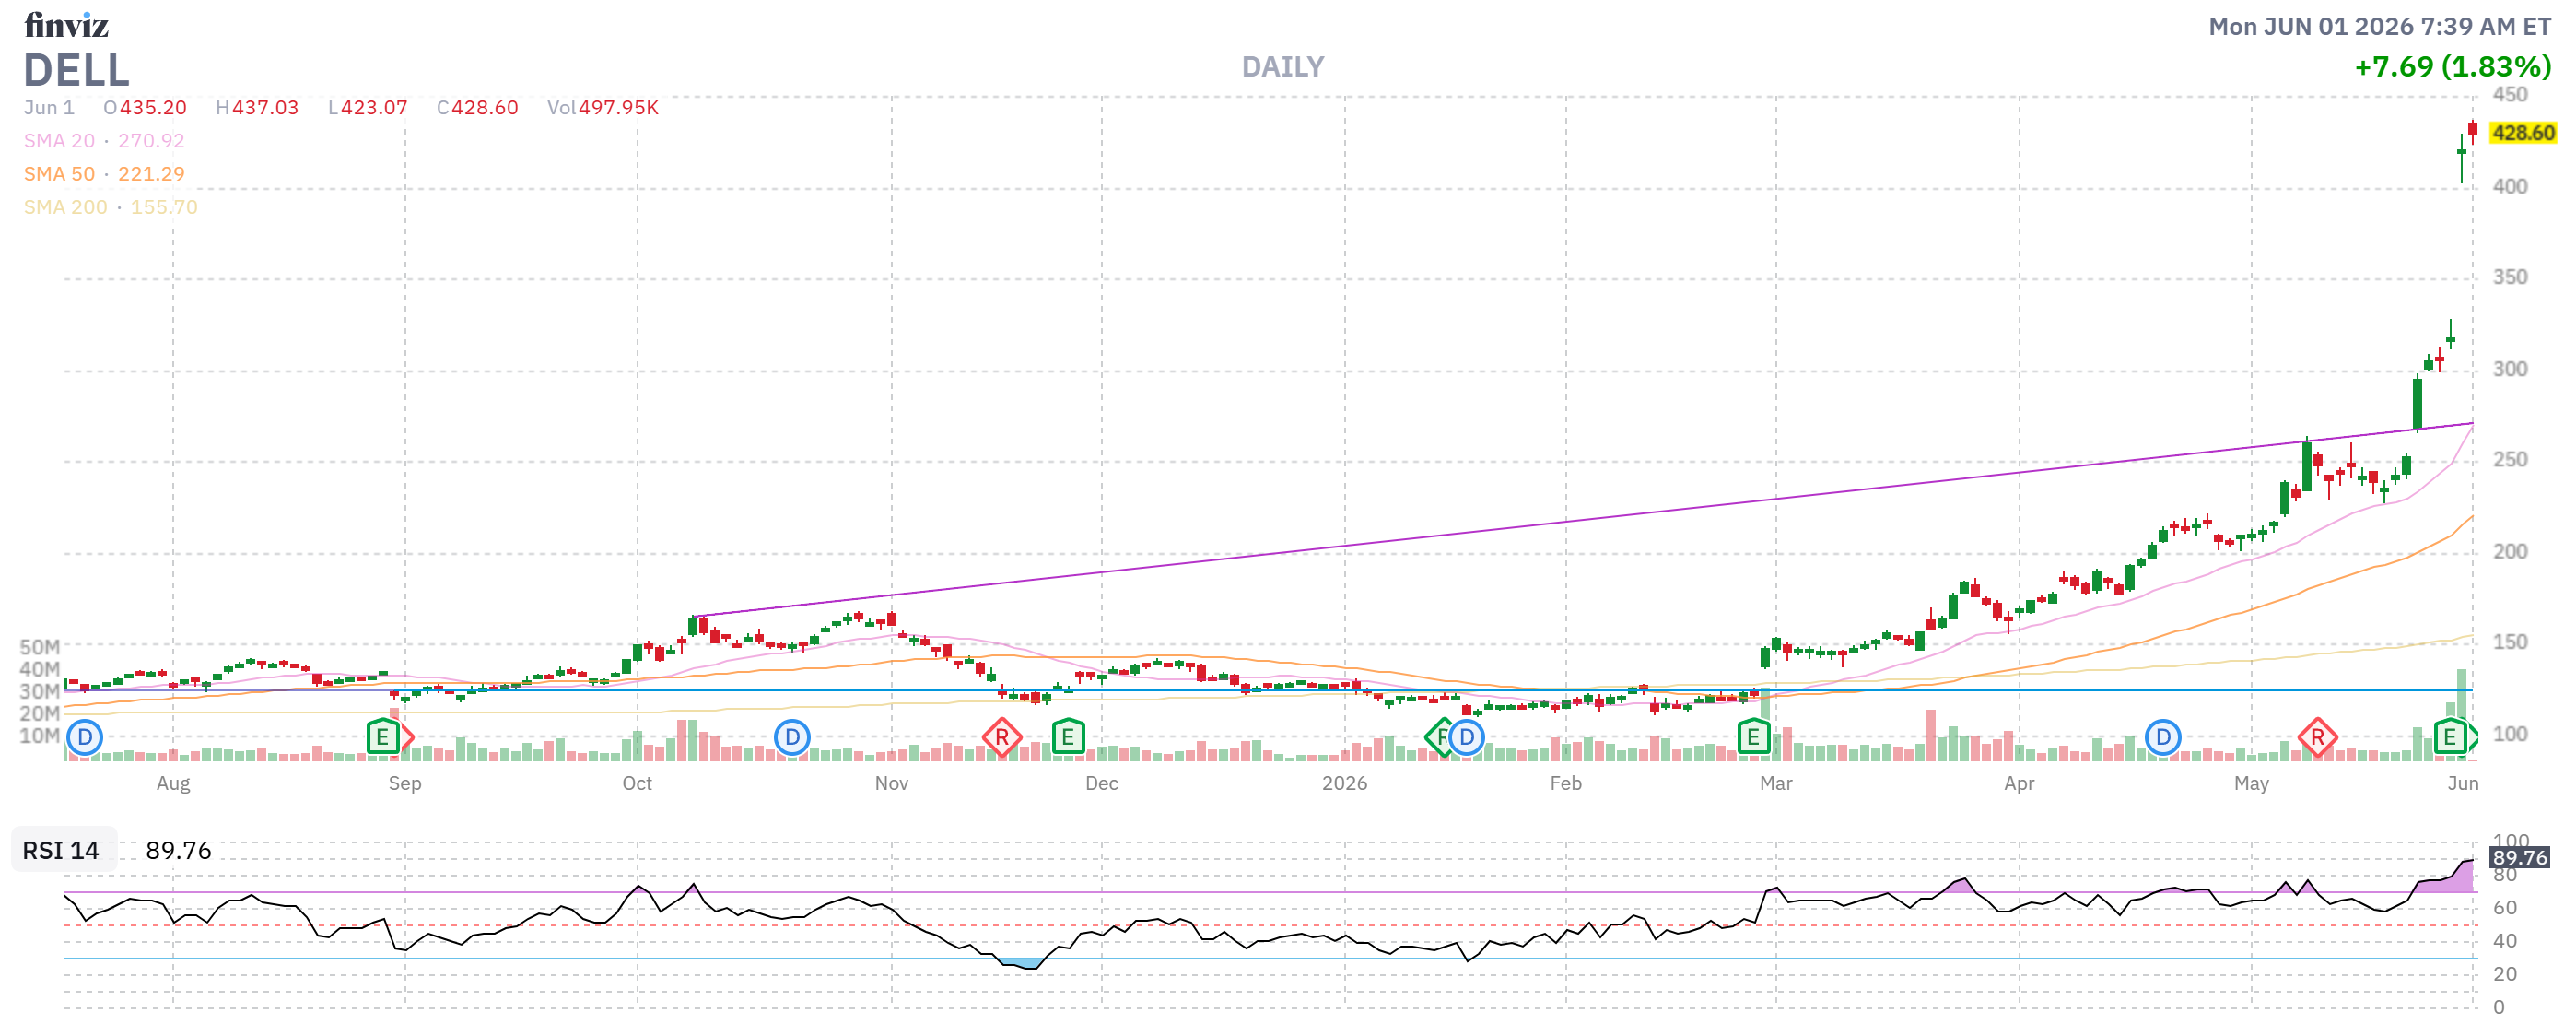
Task: Click the SMA 50 value 221.29
Action: [151, 174]
